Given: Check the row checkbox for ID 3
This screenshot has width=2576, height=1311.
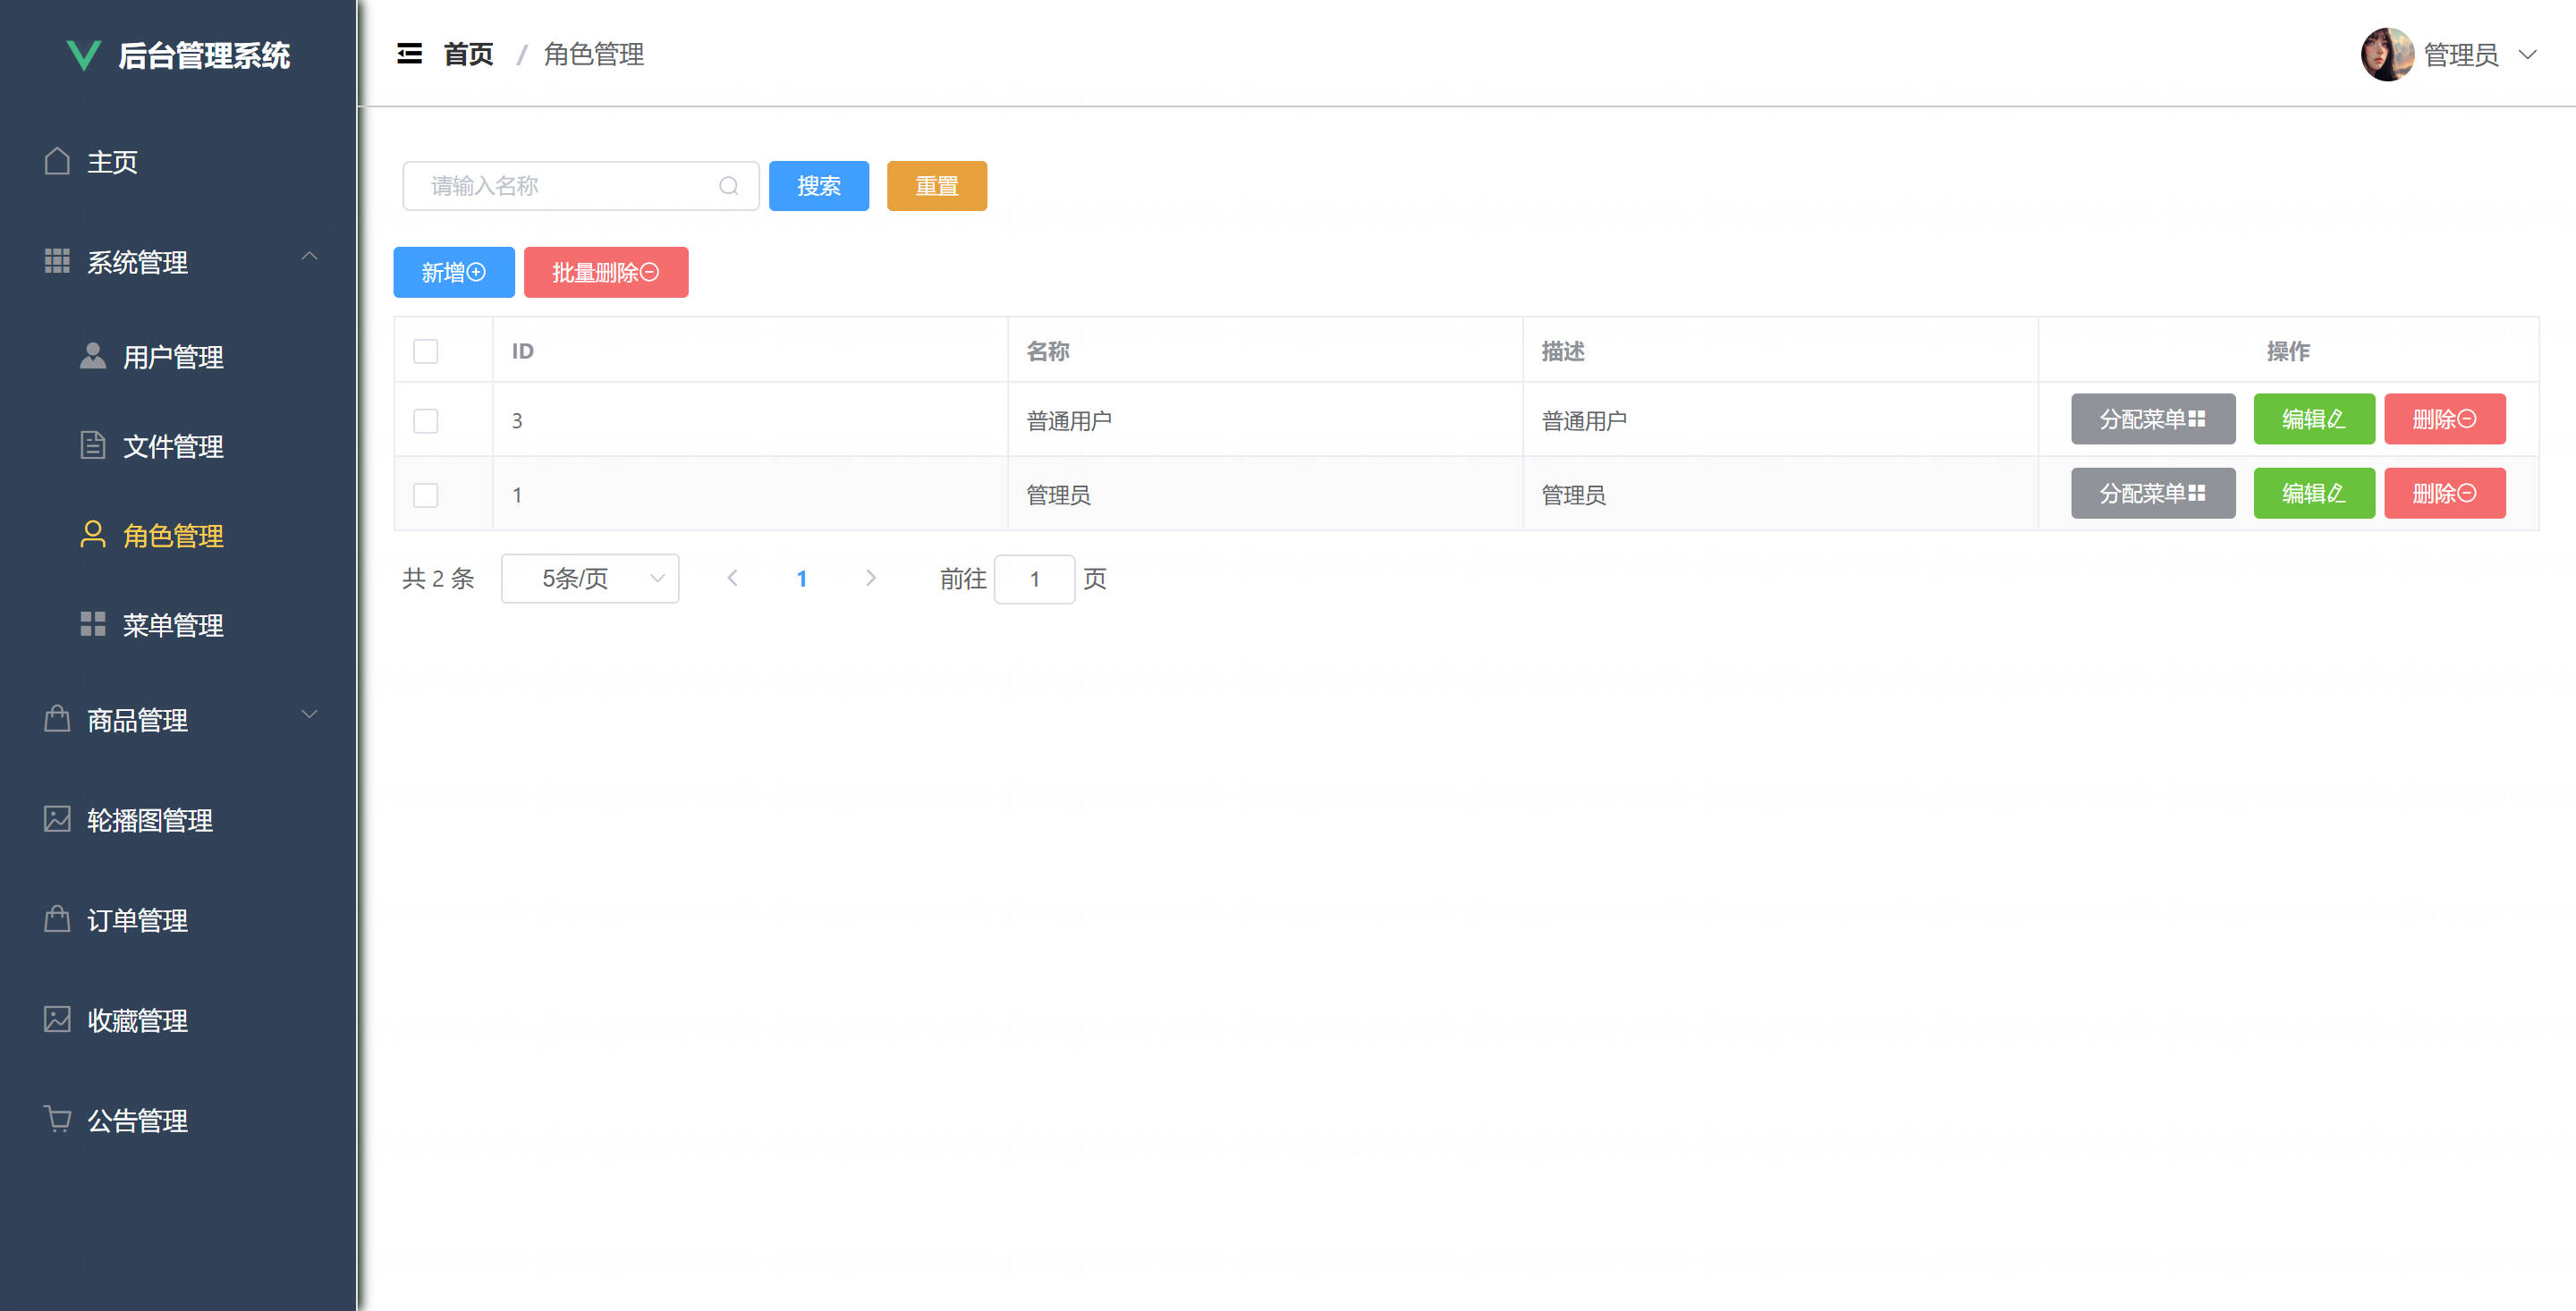Looking at the screenshot, I should pyautogui.click(x=426, y=421).
